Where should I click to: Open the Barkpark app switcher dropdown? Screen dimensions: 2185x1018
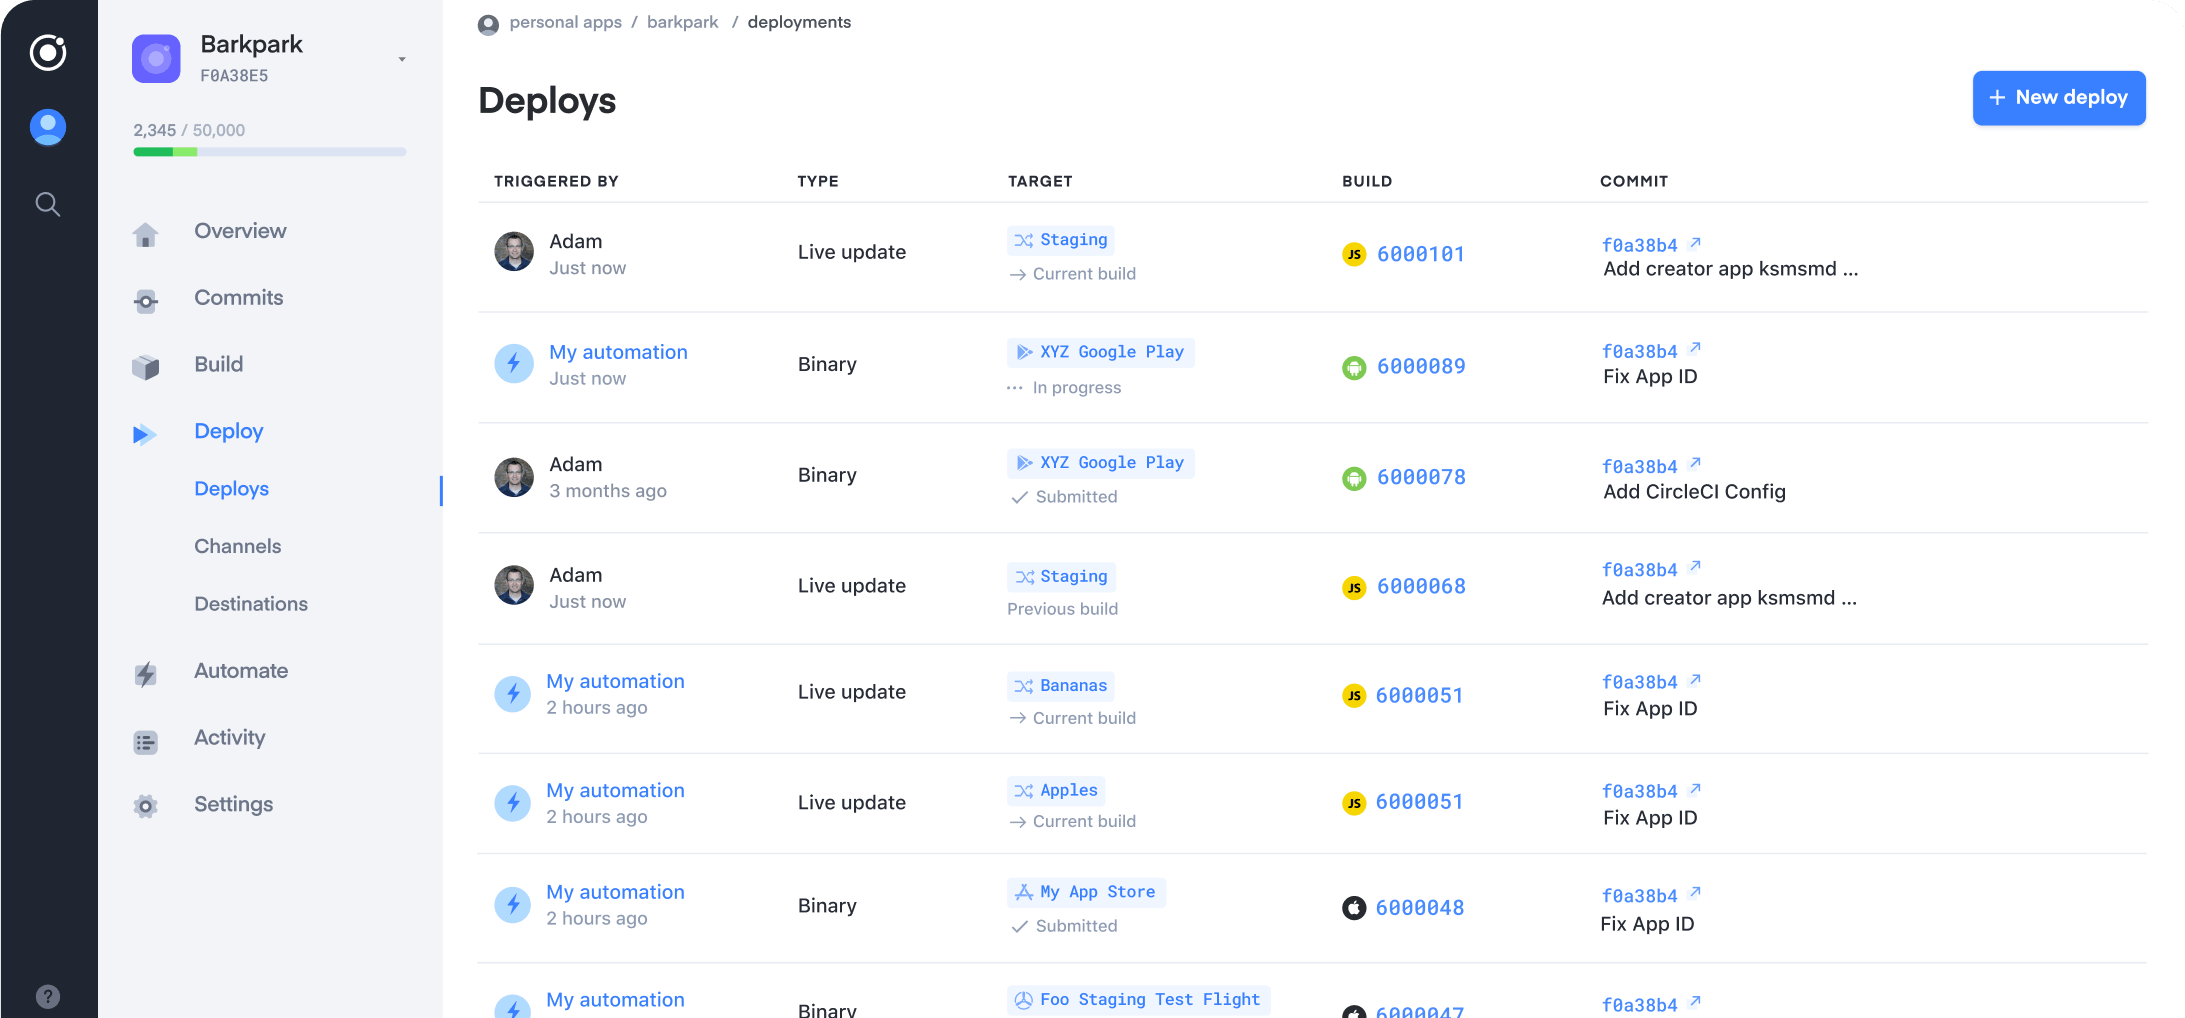point(402,58)
